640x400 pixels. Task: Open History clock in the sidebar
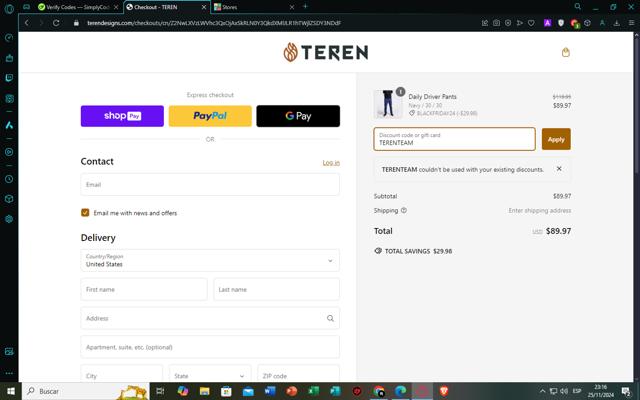(9, 179)
